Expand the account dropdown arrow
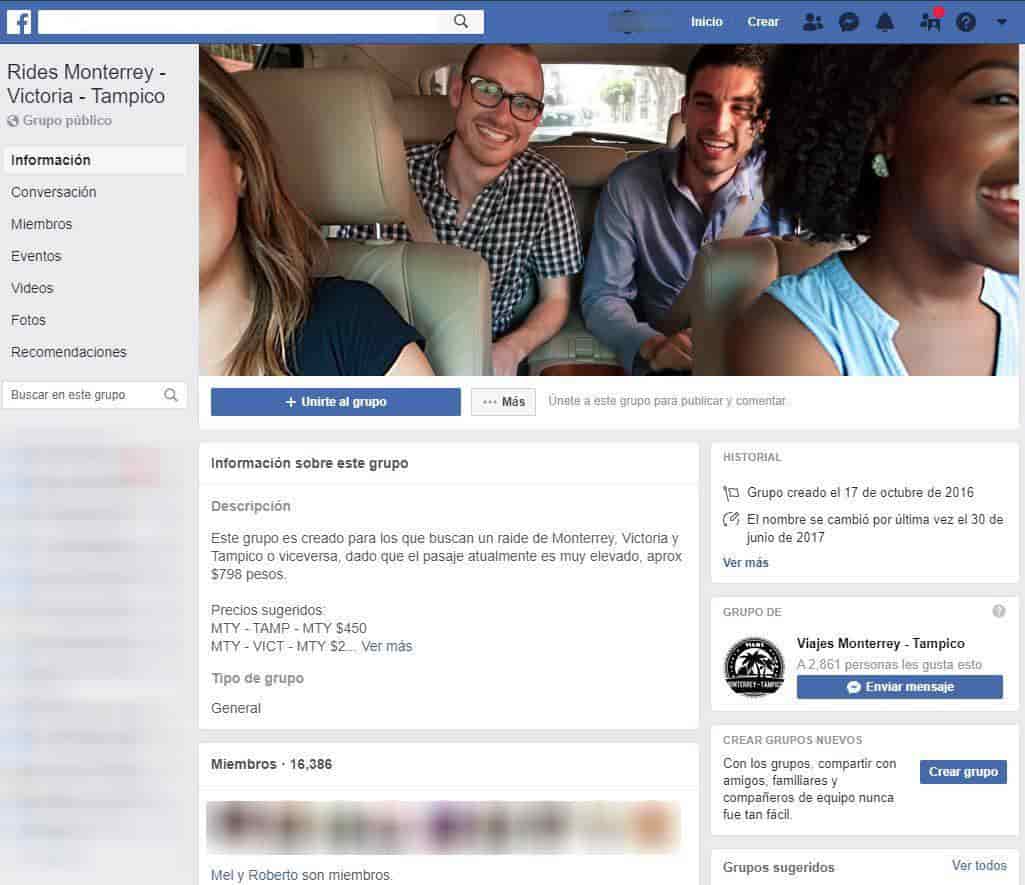1025x885 pixels. click(1002, 22)
